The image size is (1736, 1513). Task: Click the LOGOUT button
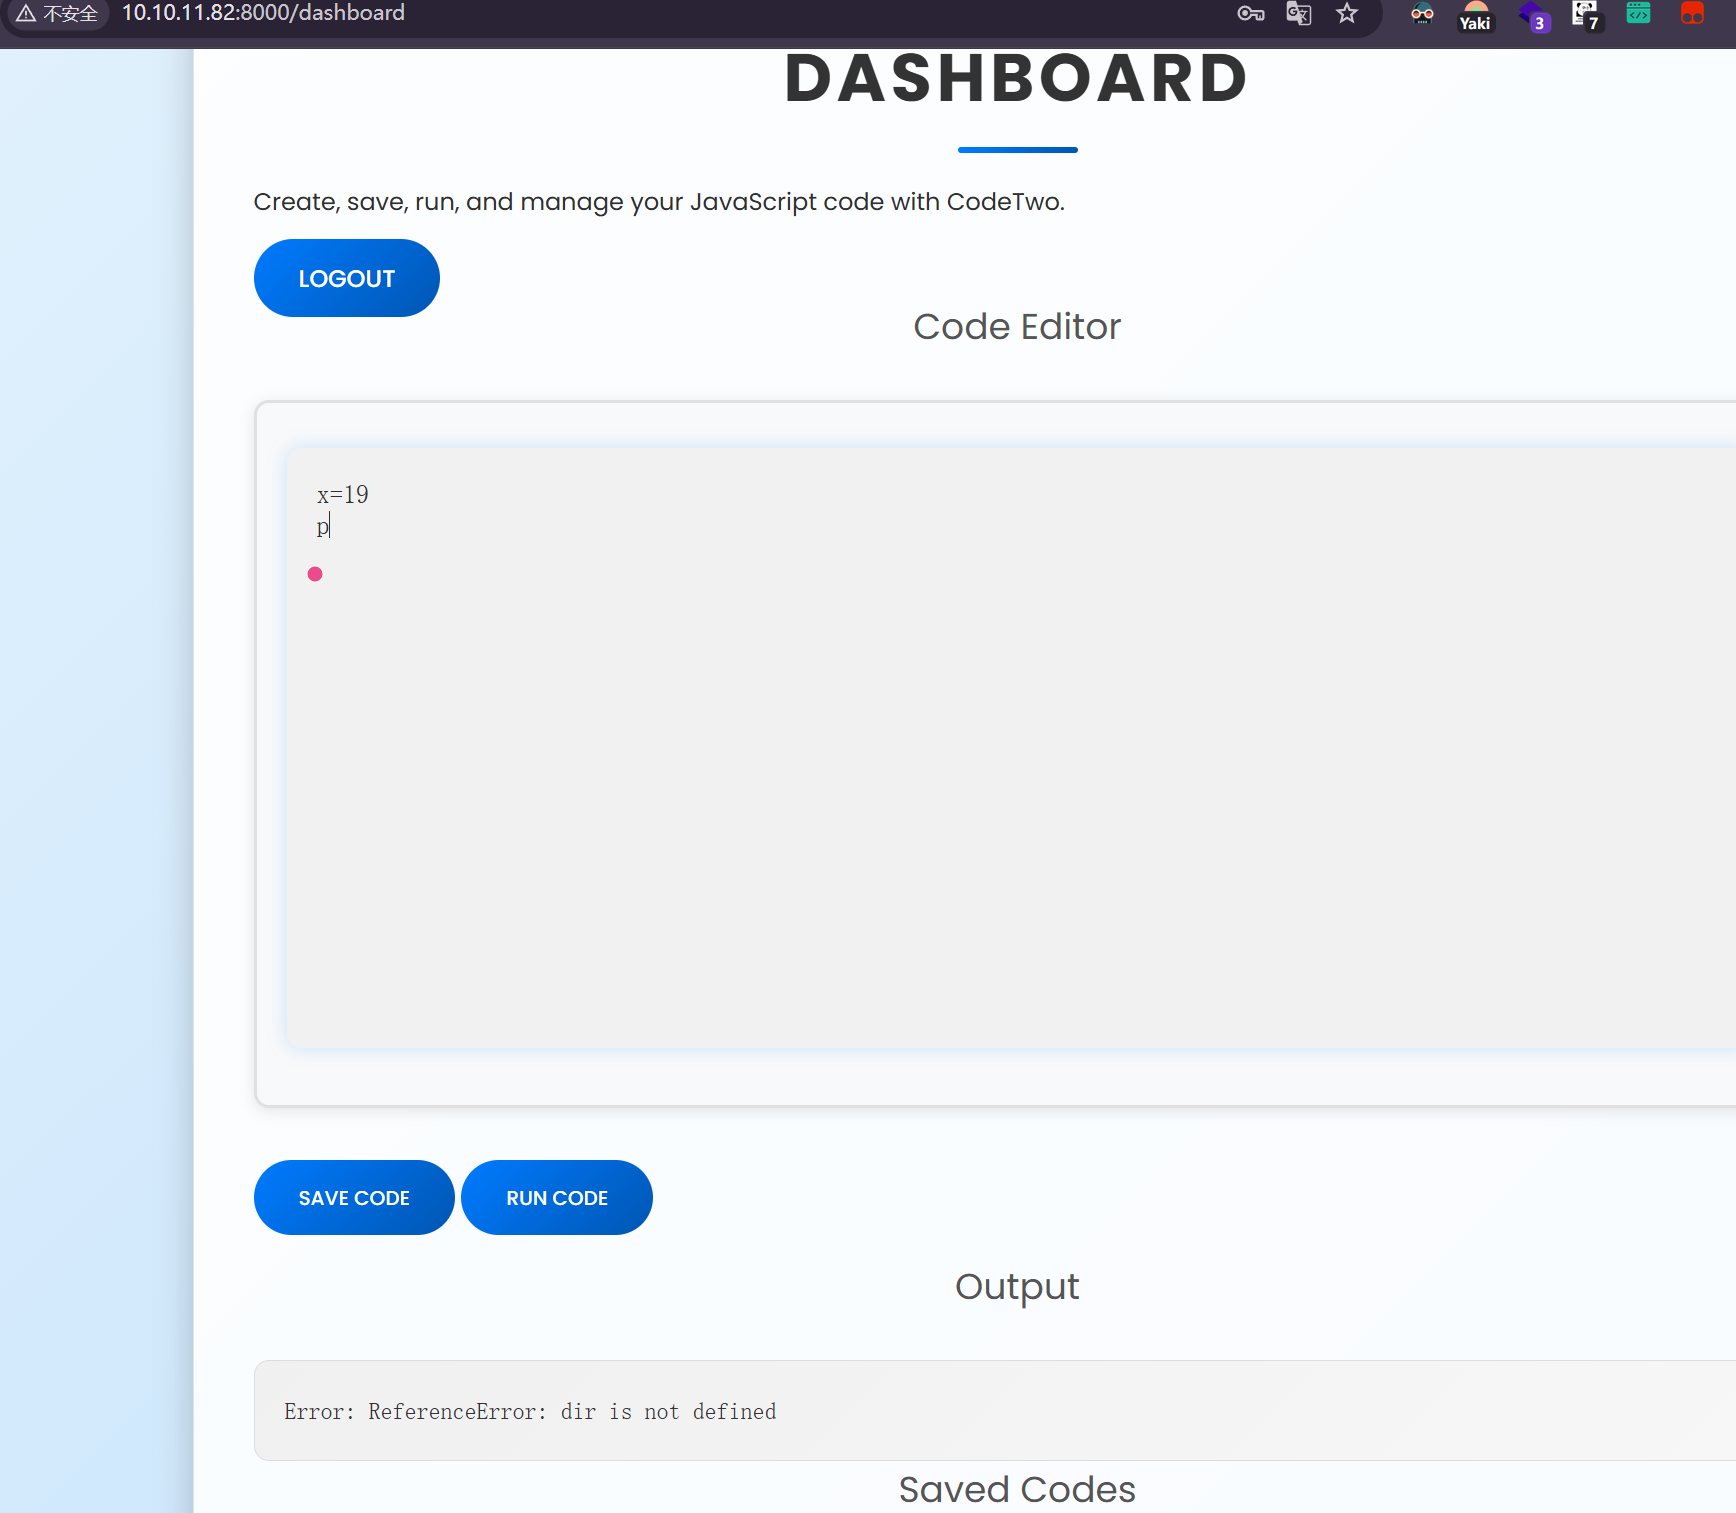coord(346,278)
